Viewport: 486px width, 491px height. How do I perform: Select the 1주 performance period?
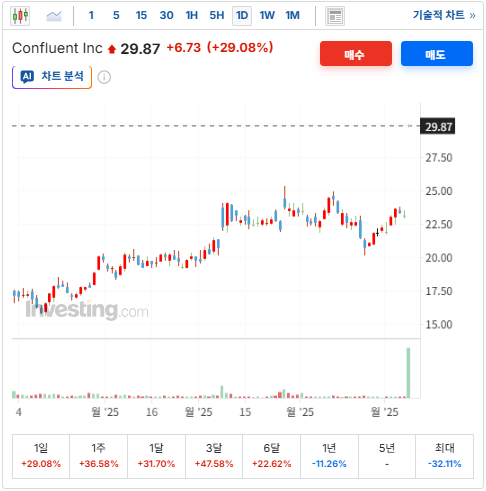[99, 456]
